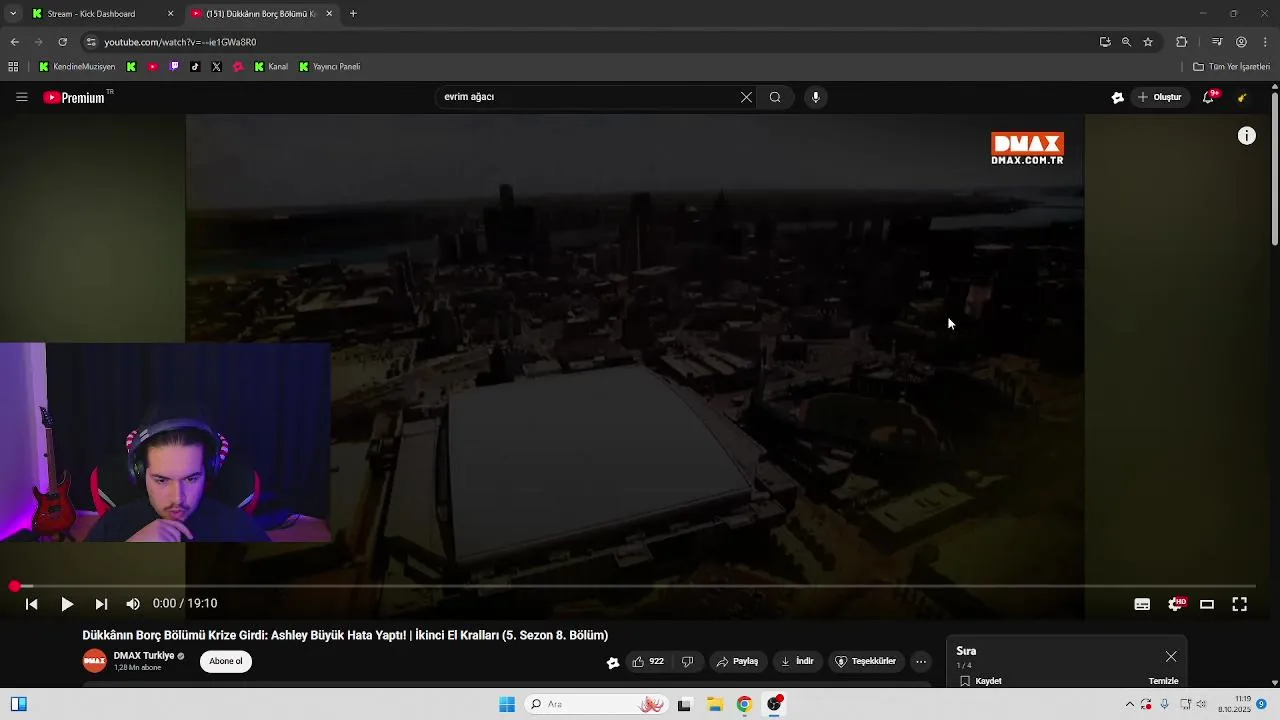Switch to theater mode
The height and width of the screenshot is (720, 1280).
click(1207, 604)
